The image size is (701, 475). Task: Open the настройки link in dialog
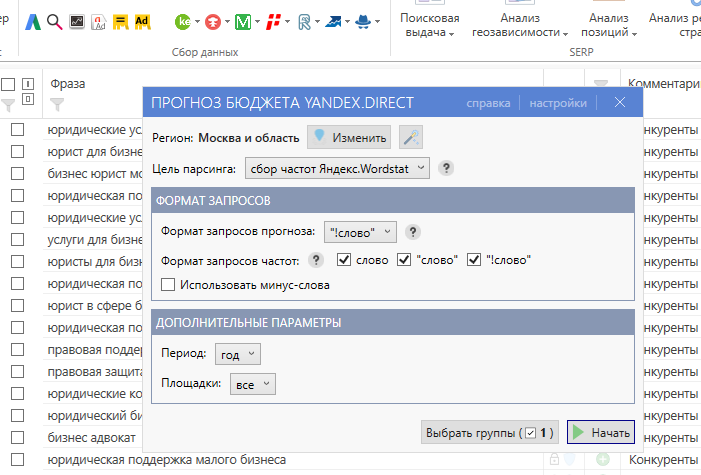[558, 103]
